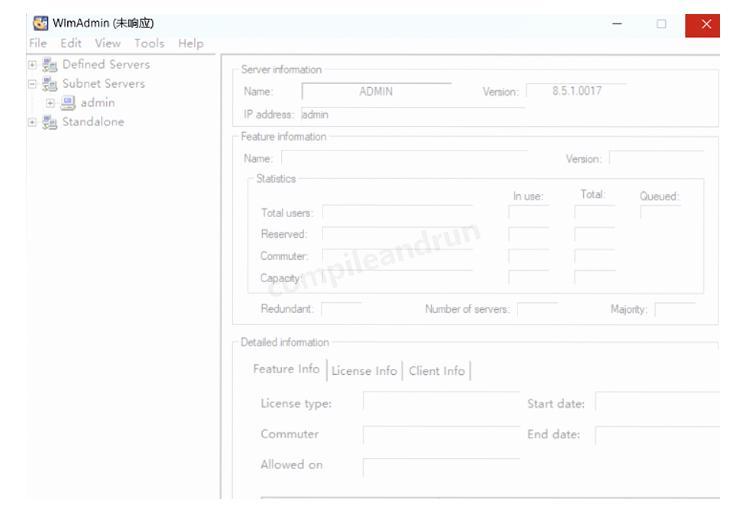
Task: Click the Total users In use field
Action: click(x=529, y=212)
